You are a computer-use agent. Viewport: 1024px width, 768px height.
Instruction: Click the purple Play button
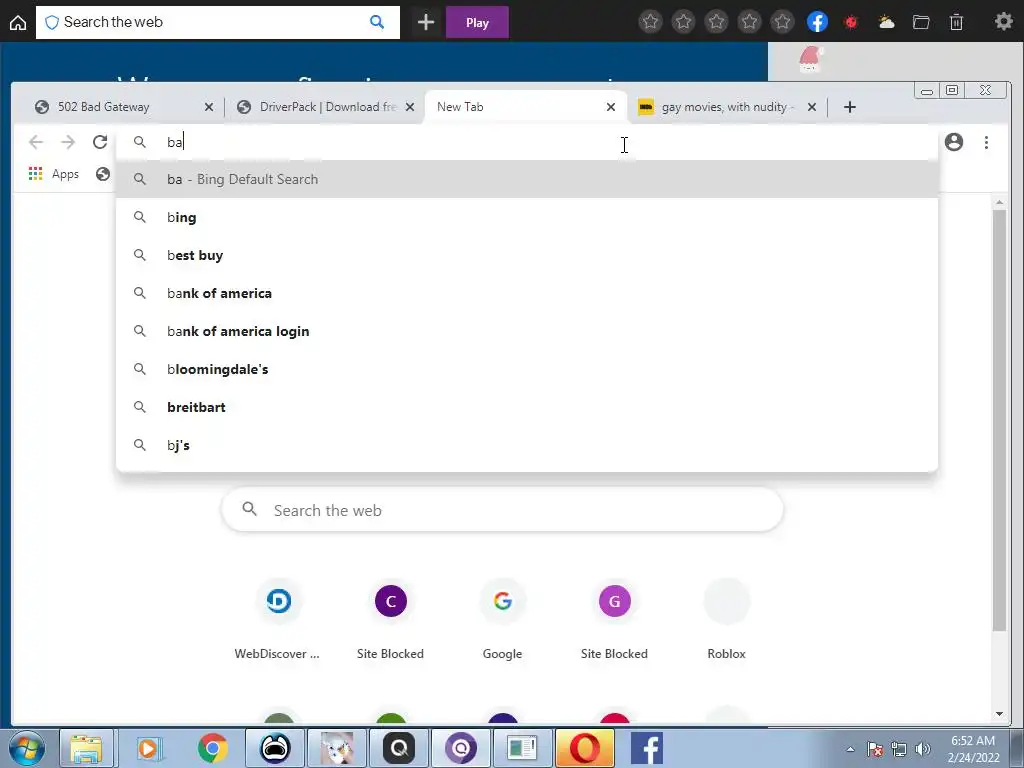(477, 23)
